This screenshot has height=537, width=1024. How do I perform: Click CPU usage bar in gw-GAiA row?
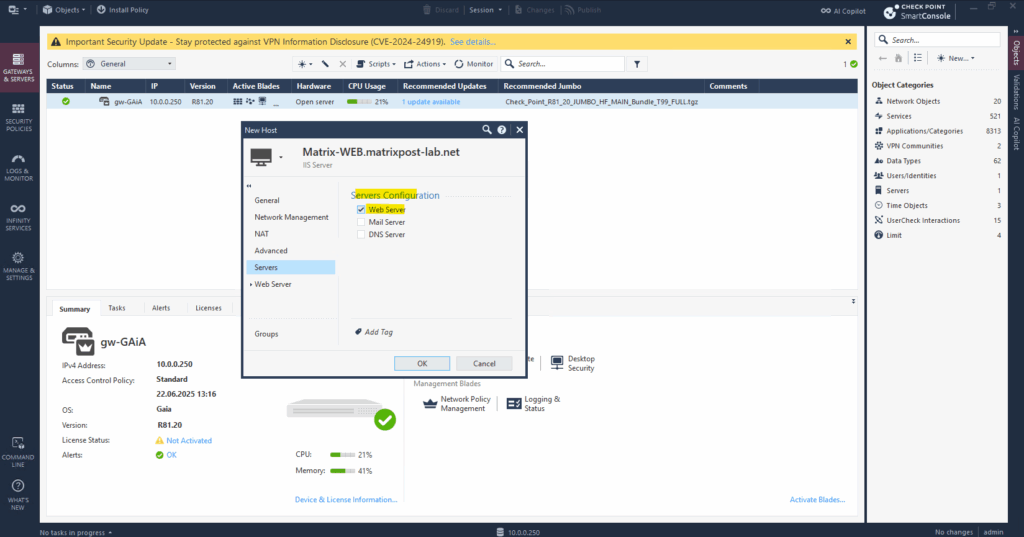(359, 102)
